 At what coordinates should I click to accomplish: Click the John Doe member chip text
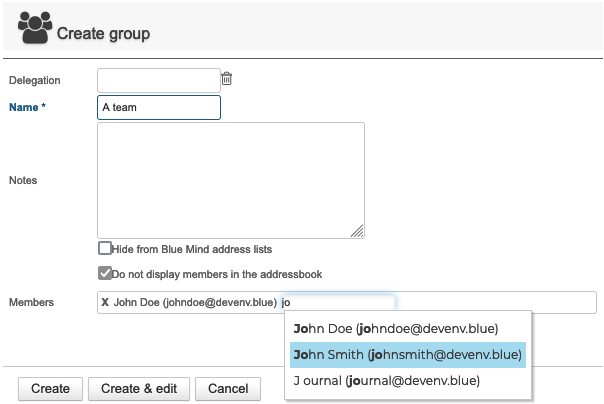195,302
